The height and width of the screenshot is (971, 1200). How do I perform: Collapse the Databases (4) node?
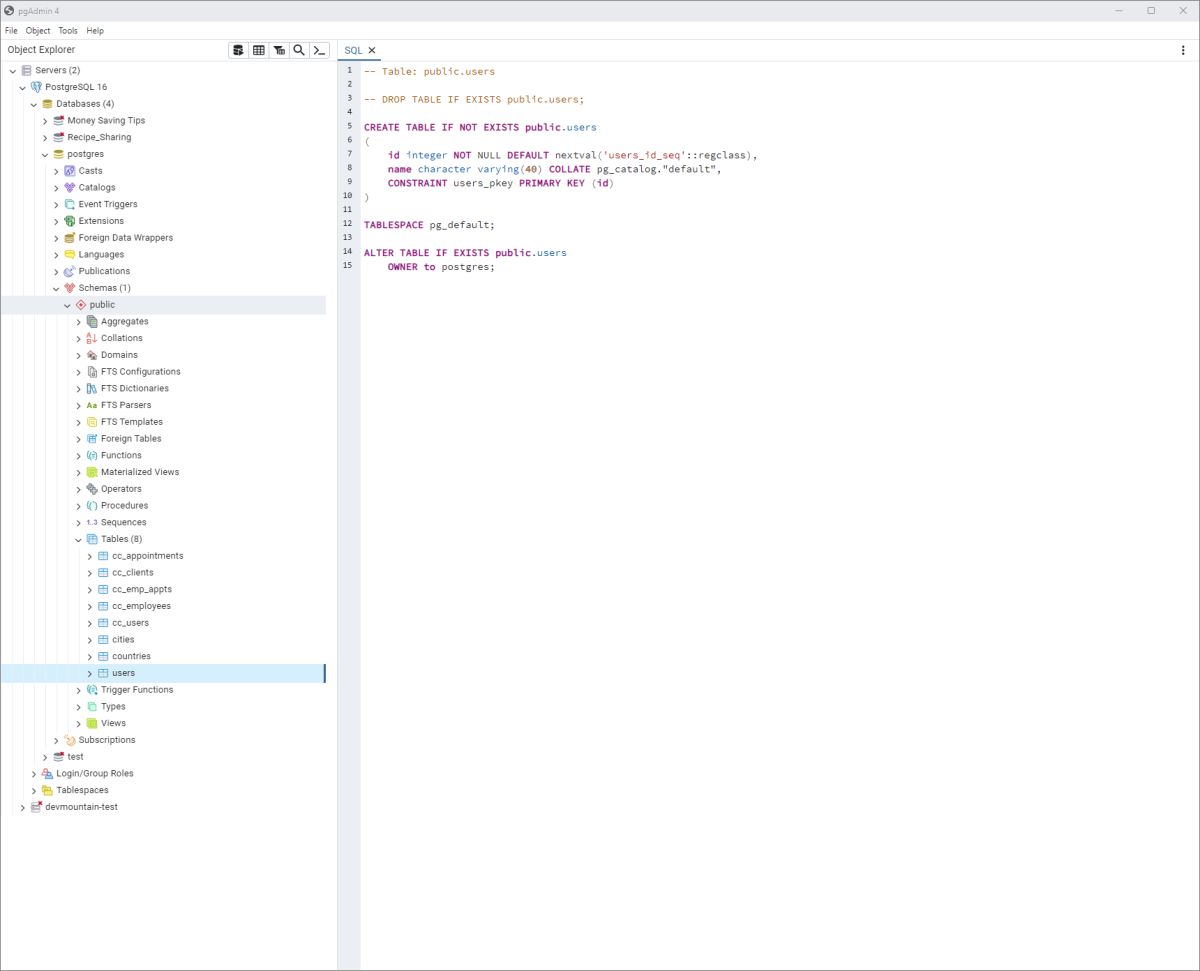(x=34, y=104)
